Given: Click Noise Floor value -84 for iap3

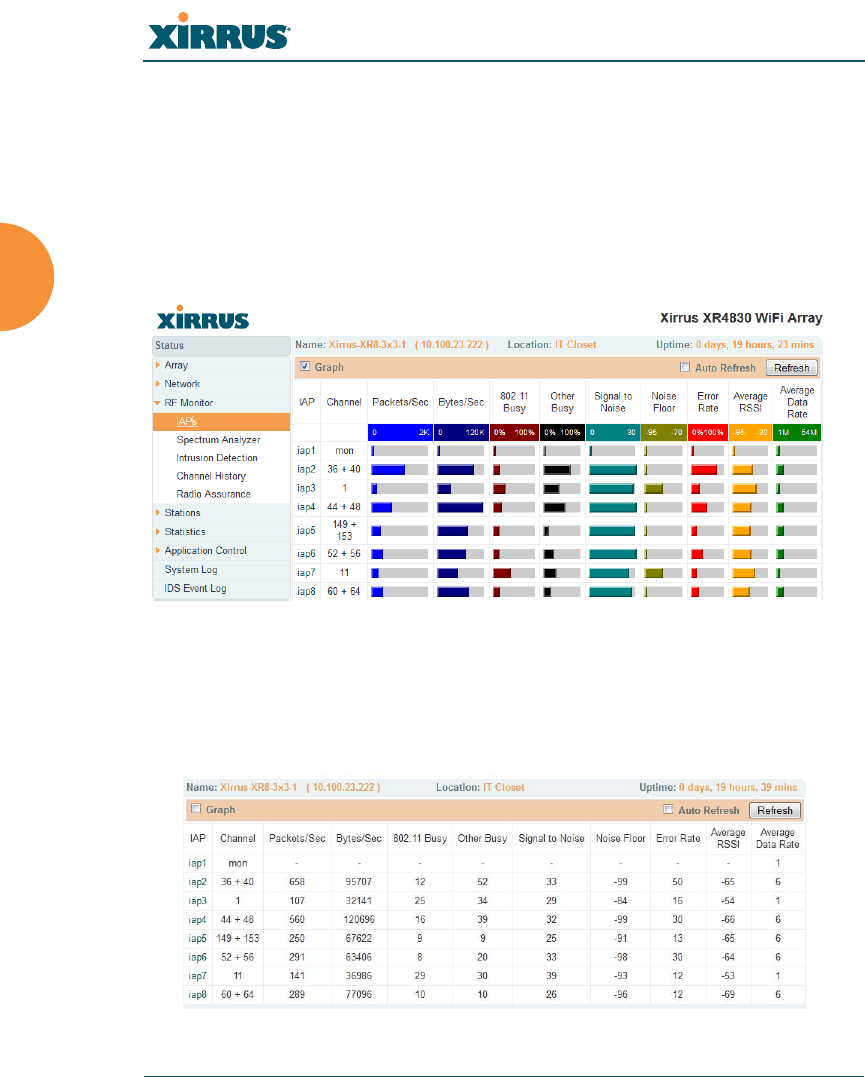Looking at the screenshot, I should click(620, 900).
